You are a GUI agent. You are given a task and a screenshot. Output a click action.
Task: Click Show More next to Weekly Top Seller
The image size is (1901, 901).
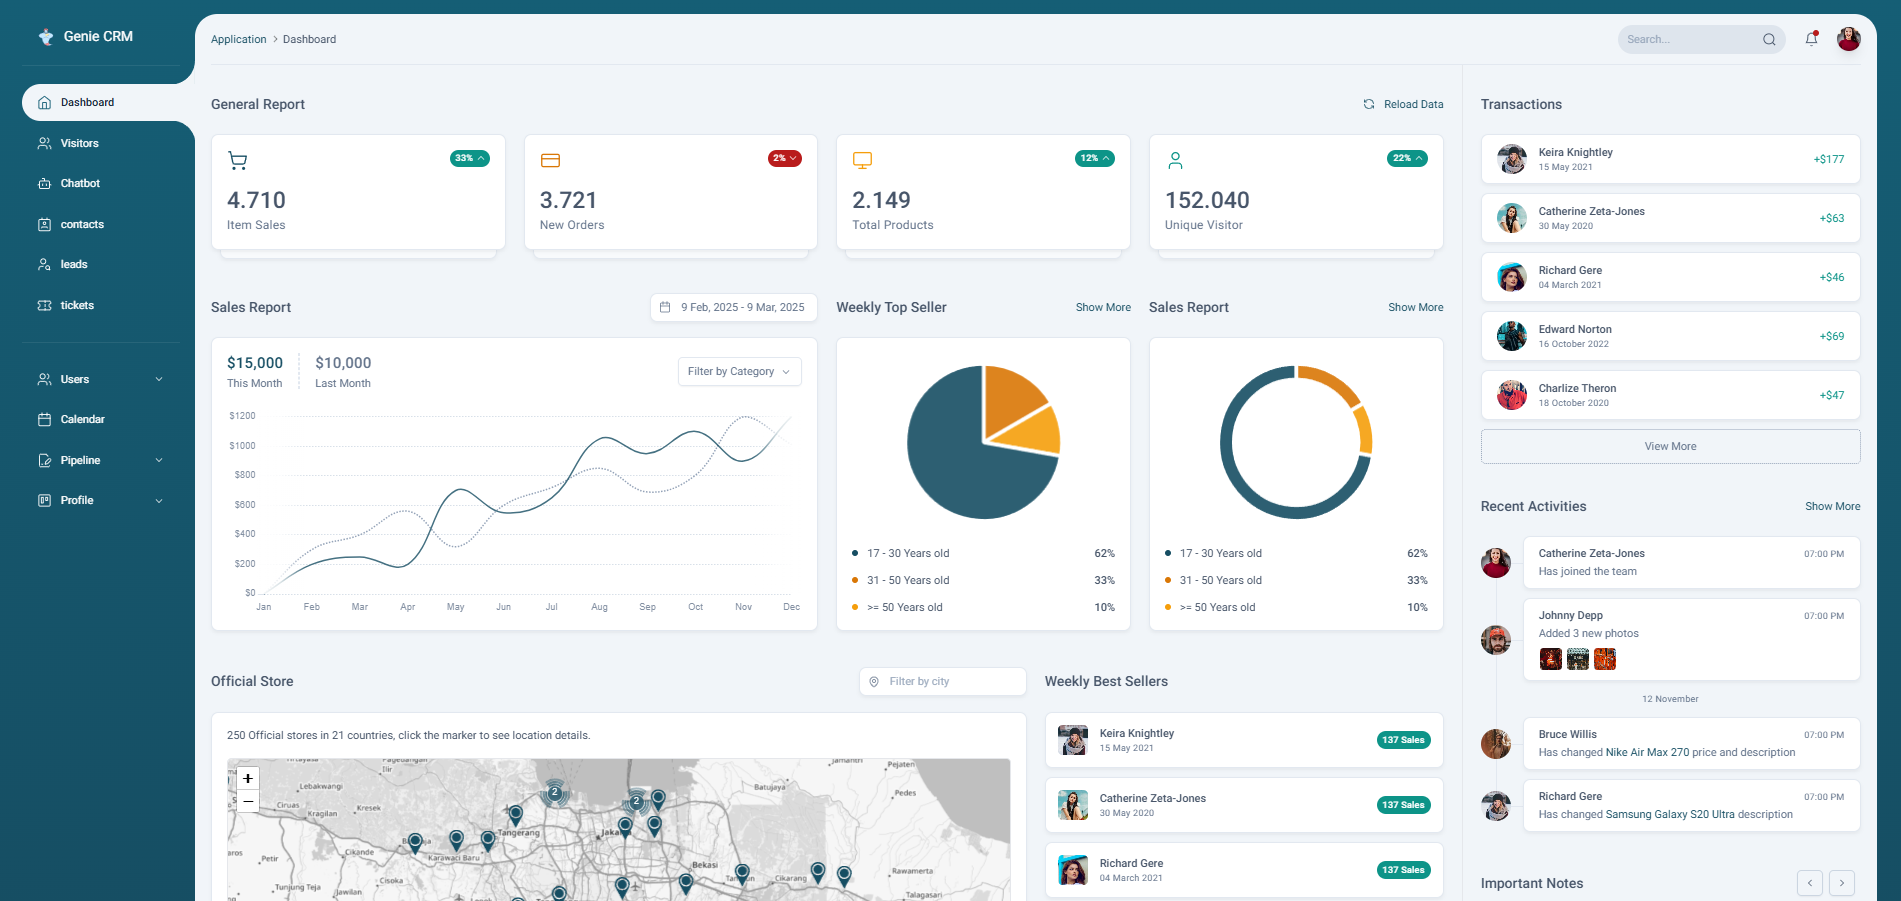pos(1103,307)
